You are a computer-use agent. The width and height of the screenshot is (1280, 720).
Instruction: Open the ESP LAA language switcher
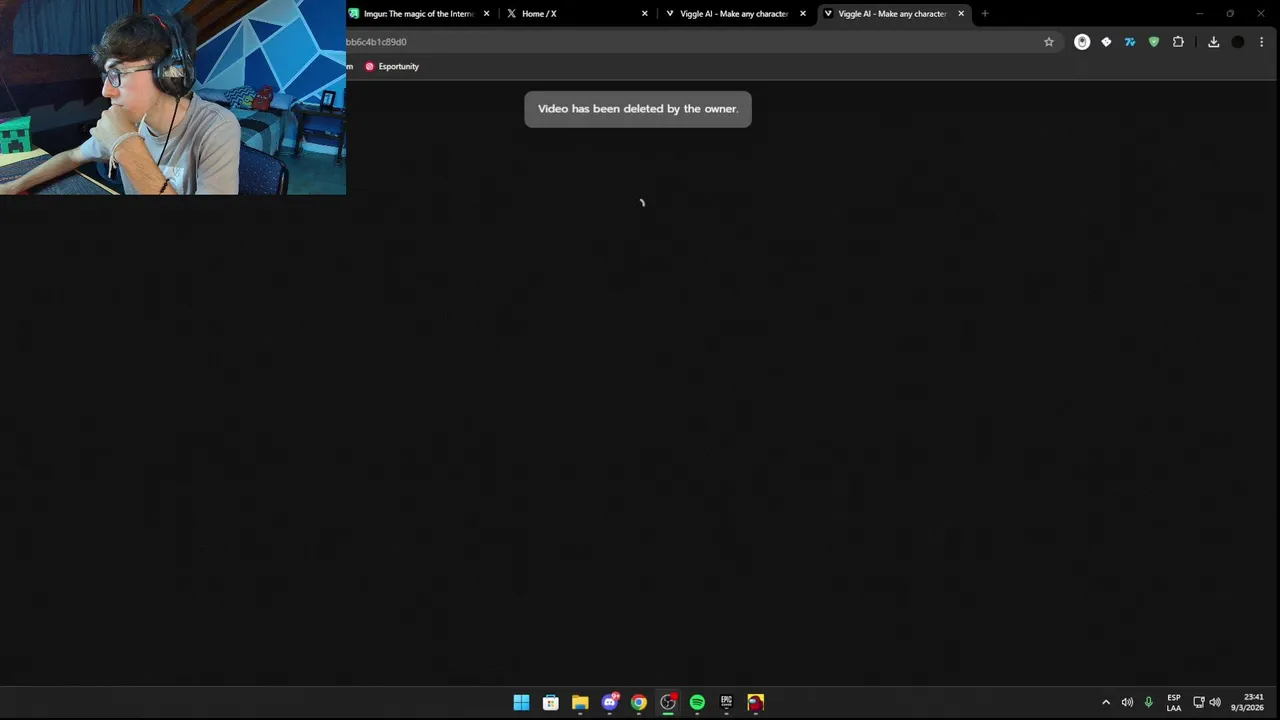tap(1174, 702)
